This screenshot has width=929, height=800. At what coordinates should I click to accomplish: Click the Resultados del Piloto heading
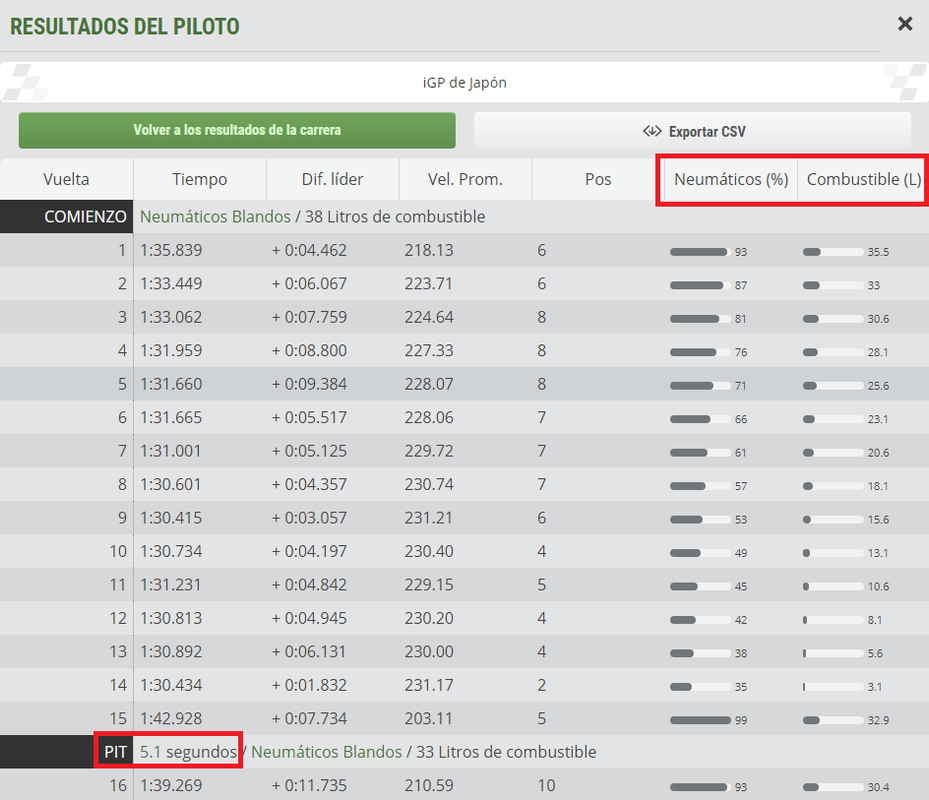click(124, 27)
